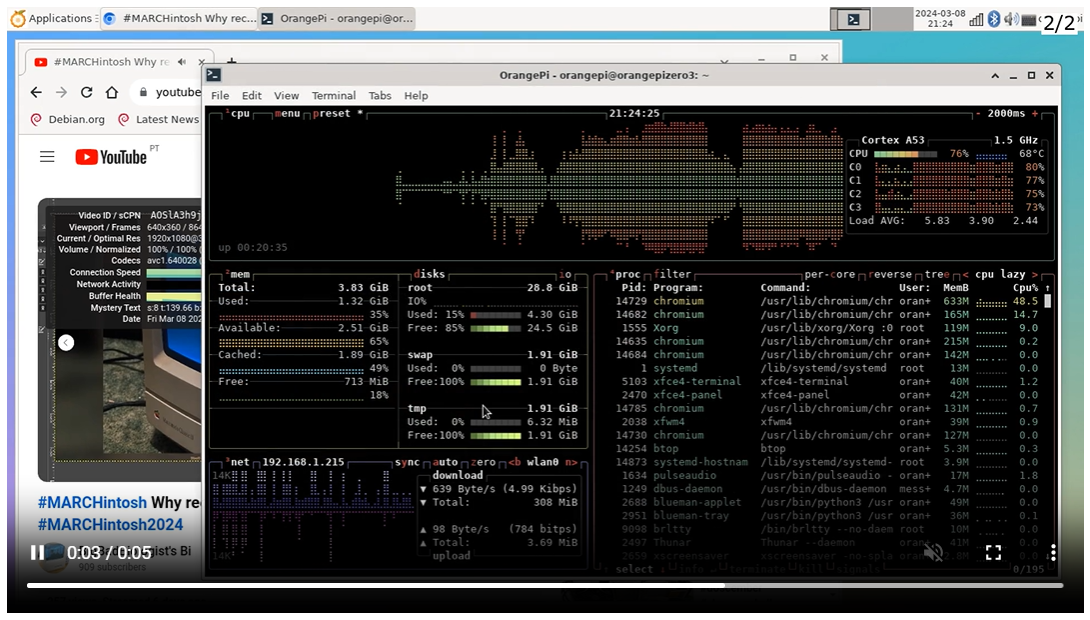The width and height of the screenshot is (1090, 620).
Task: Toggle tree view in btop process list
Action: (939, 275)
